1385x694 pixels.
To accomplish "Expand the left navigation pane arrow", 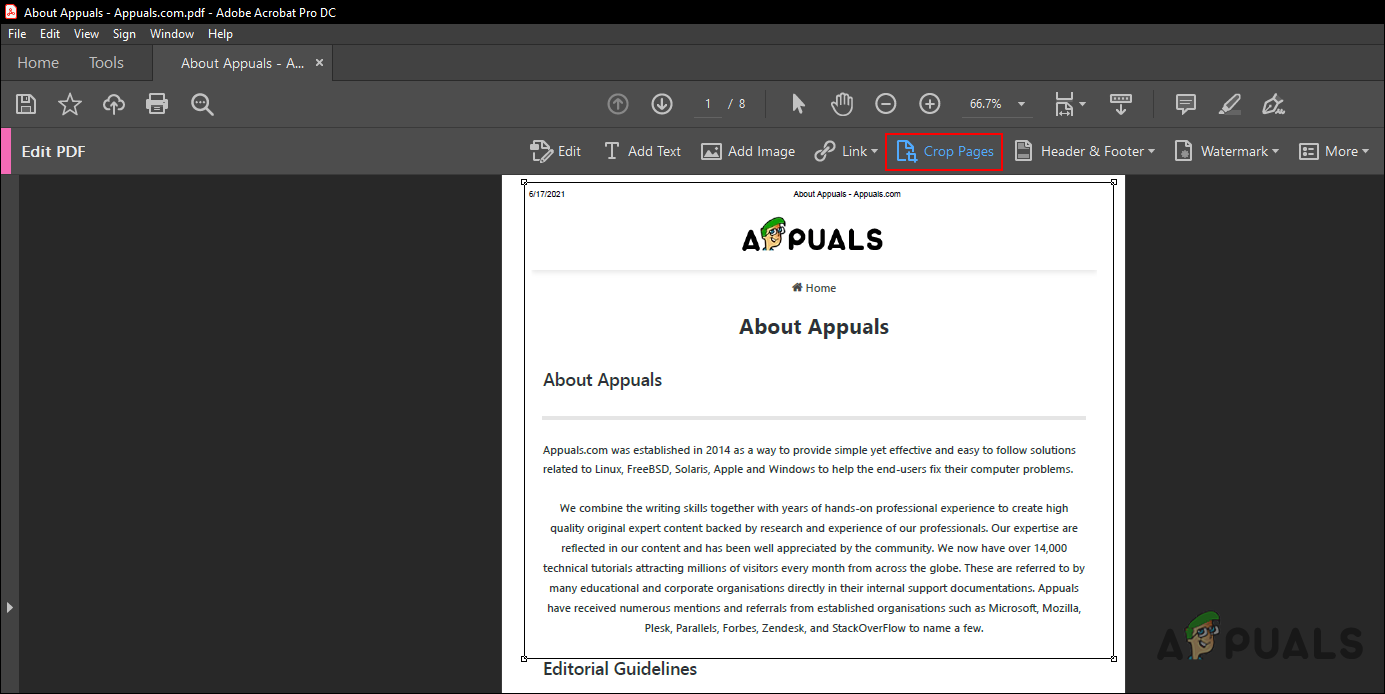I will [x=9, y=607].
